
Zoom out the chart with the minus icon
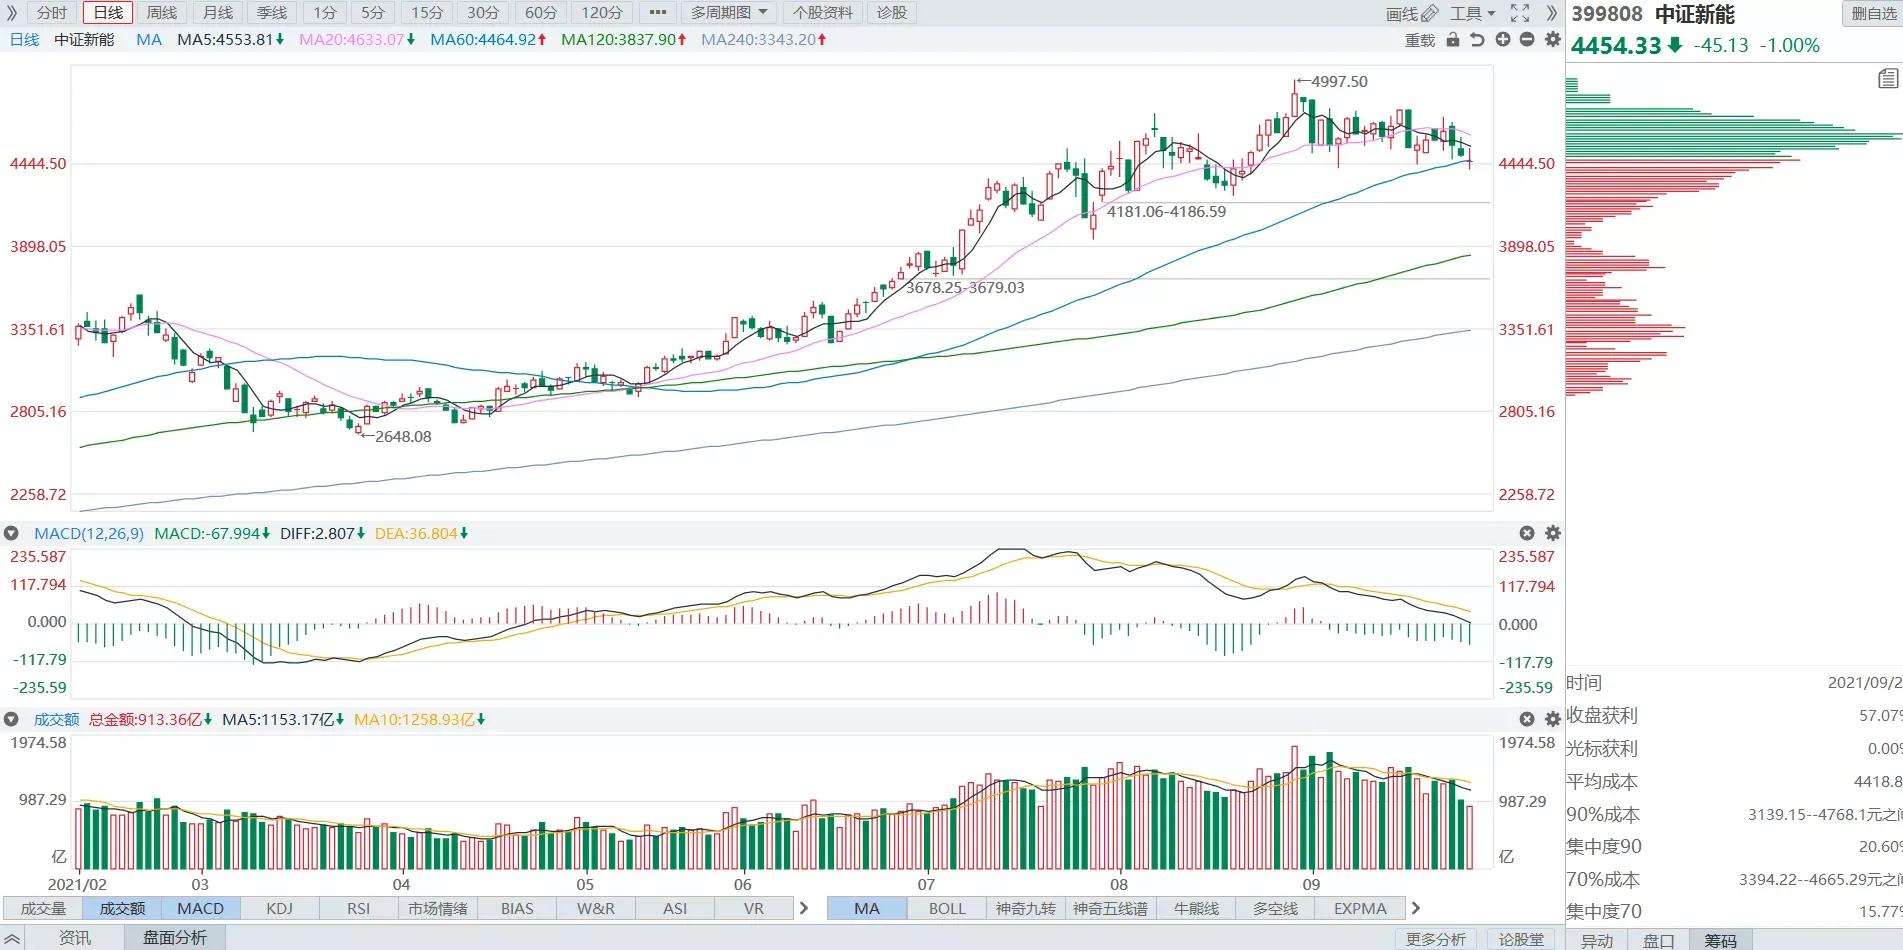pos(1527,39)
